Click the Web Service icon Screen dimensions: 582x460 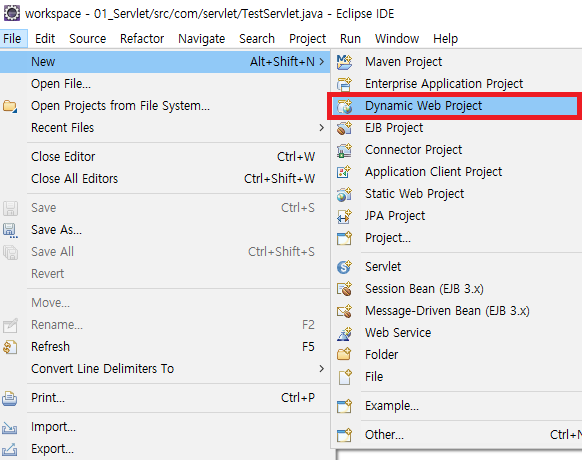[344, 333]
